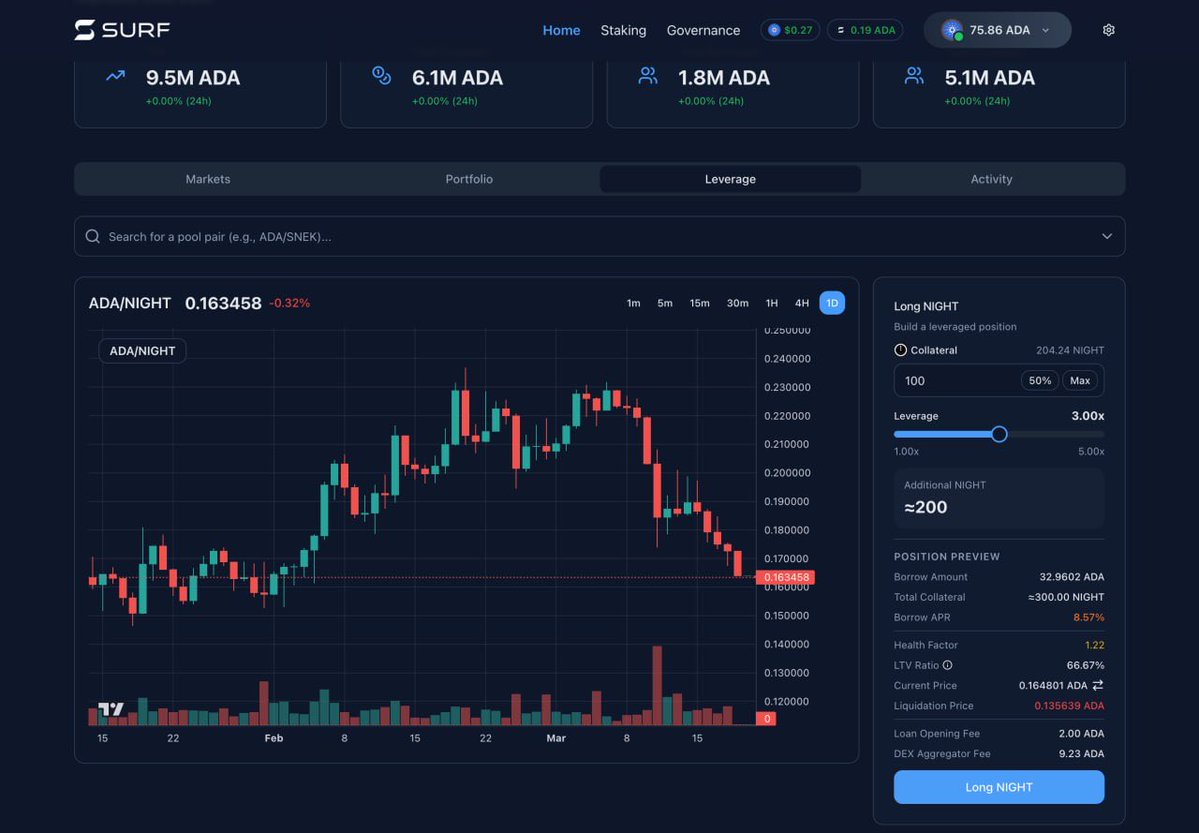
Task: Click the 2.00 ADA loan opening fee
Action: pos(1081,734)
